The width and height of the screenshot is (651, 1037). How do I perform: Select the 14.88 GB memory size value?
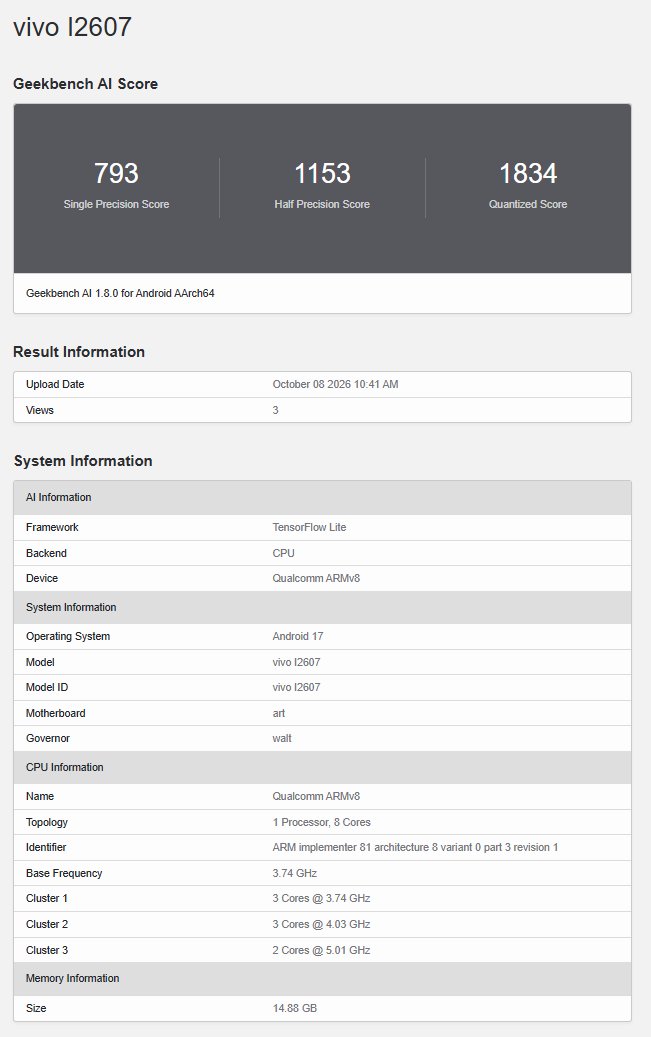pyautogui.click(x=294, y=1008)
